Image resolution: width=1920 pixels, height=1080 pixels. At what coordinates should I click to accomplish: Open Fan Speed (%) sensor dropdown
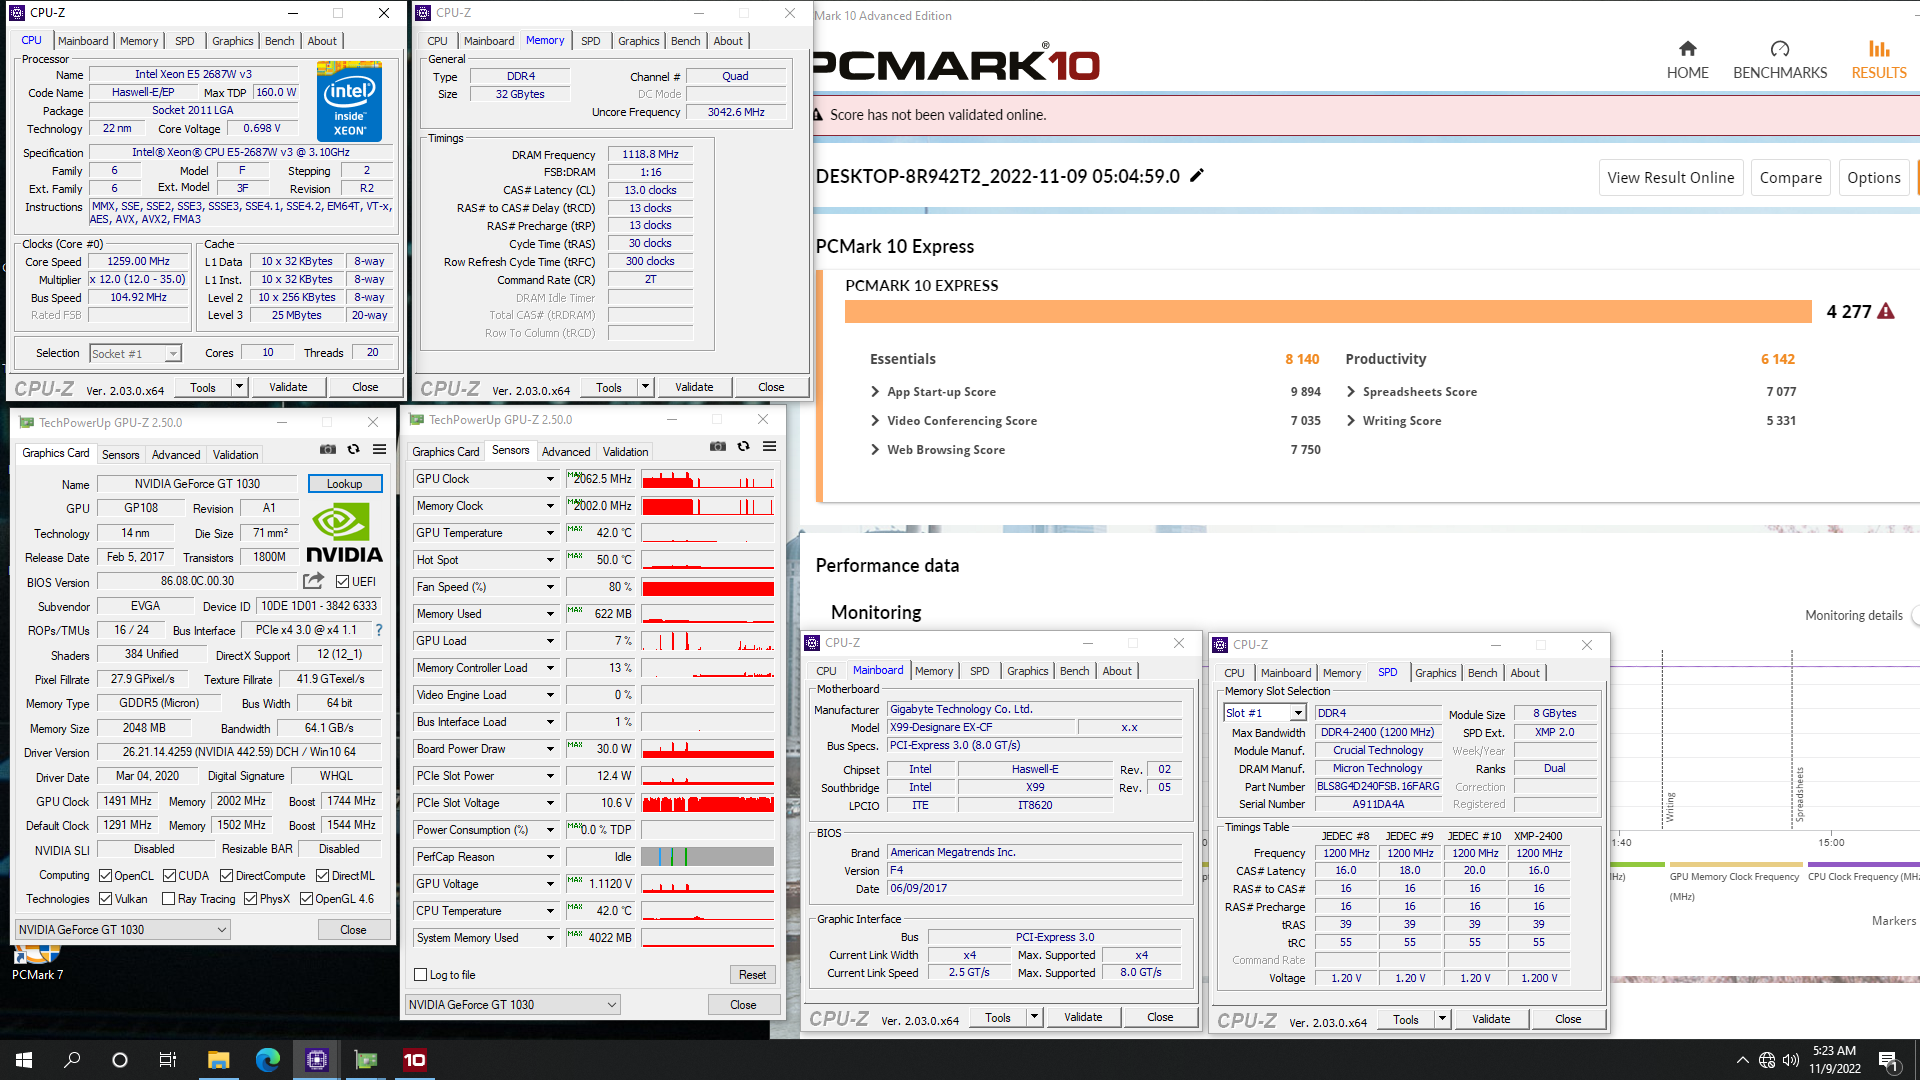549,587
